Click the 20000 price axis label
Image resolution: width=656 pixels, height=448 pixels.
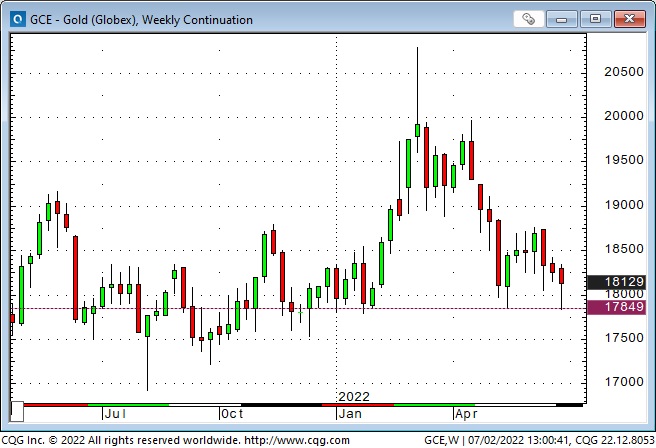(623, 116)
